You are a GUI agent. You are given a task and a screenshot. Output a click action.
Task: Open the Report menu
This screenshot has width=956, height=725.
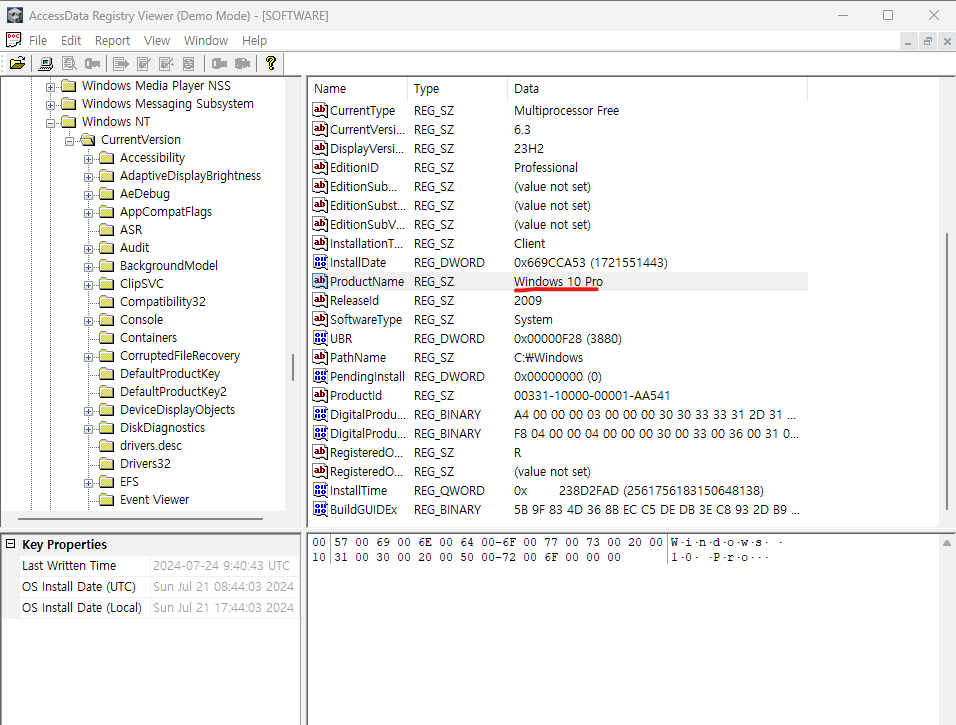112,40
